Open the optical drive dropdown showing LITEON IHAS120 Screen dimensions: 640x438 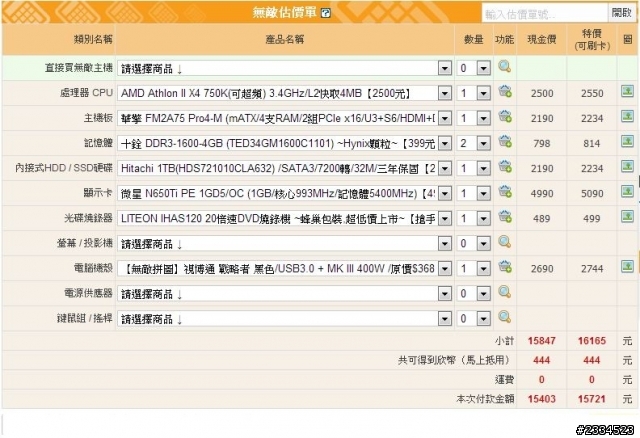pyautogui.click(x=284, y=219)
